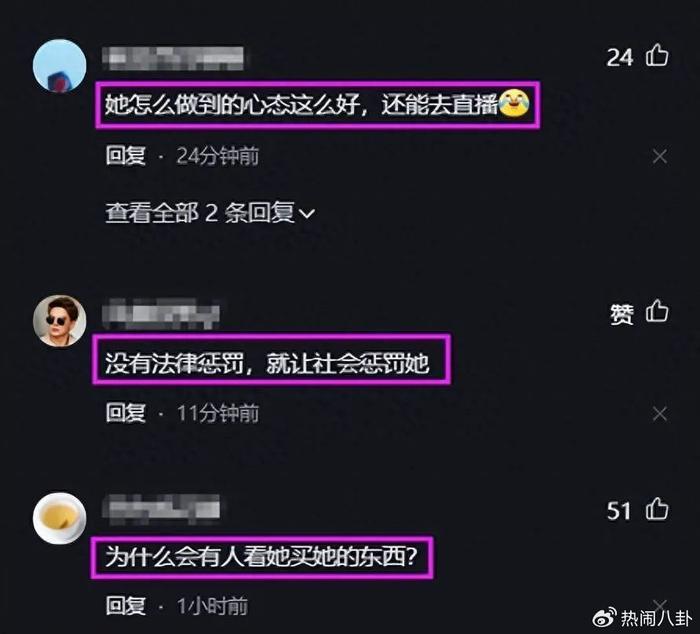700x634 pixels.
Task: Open blurred username of third commenter
Action: [161, 509]
